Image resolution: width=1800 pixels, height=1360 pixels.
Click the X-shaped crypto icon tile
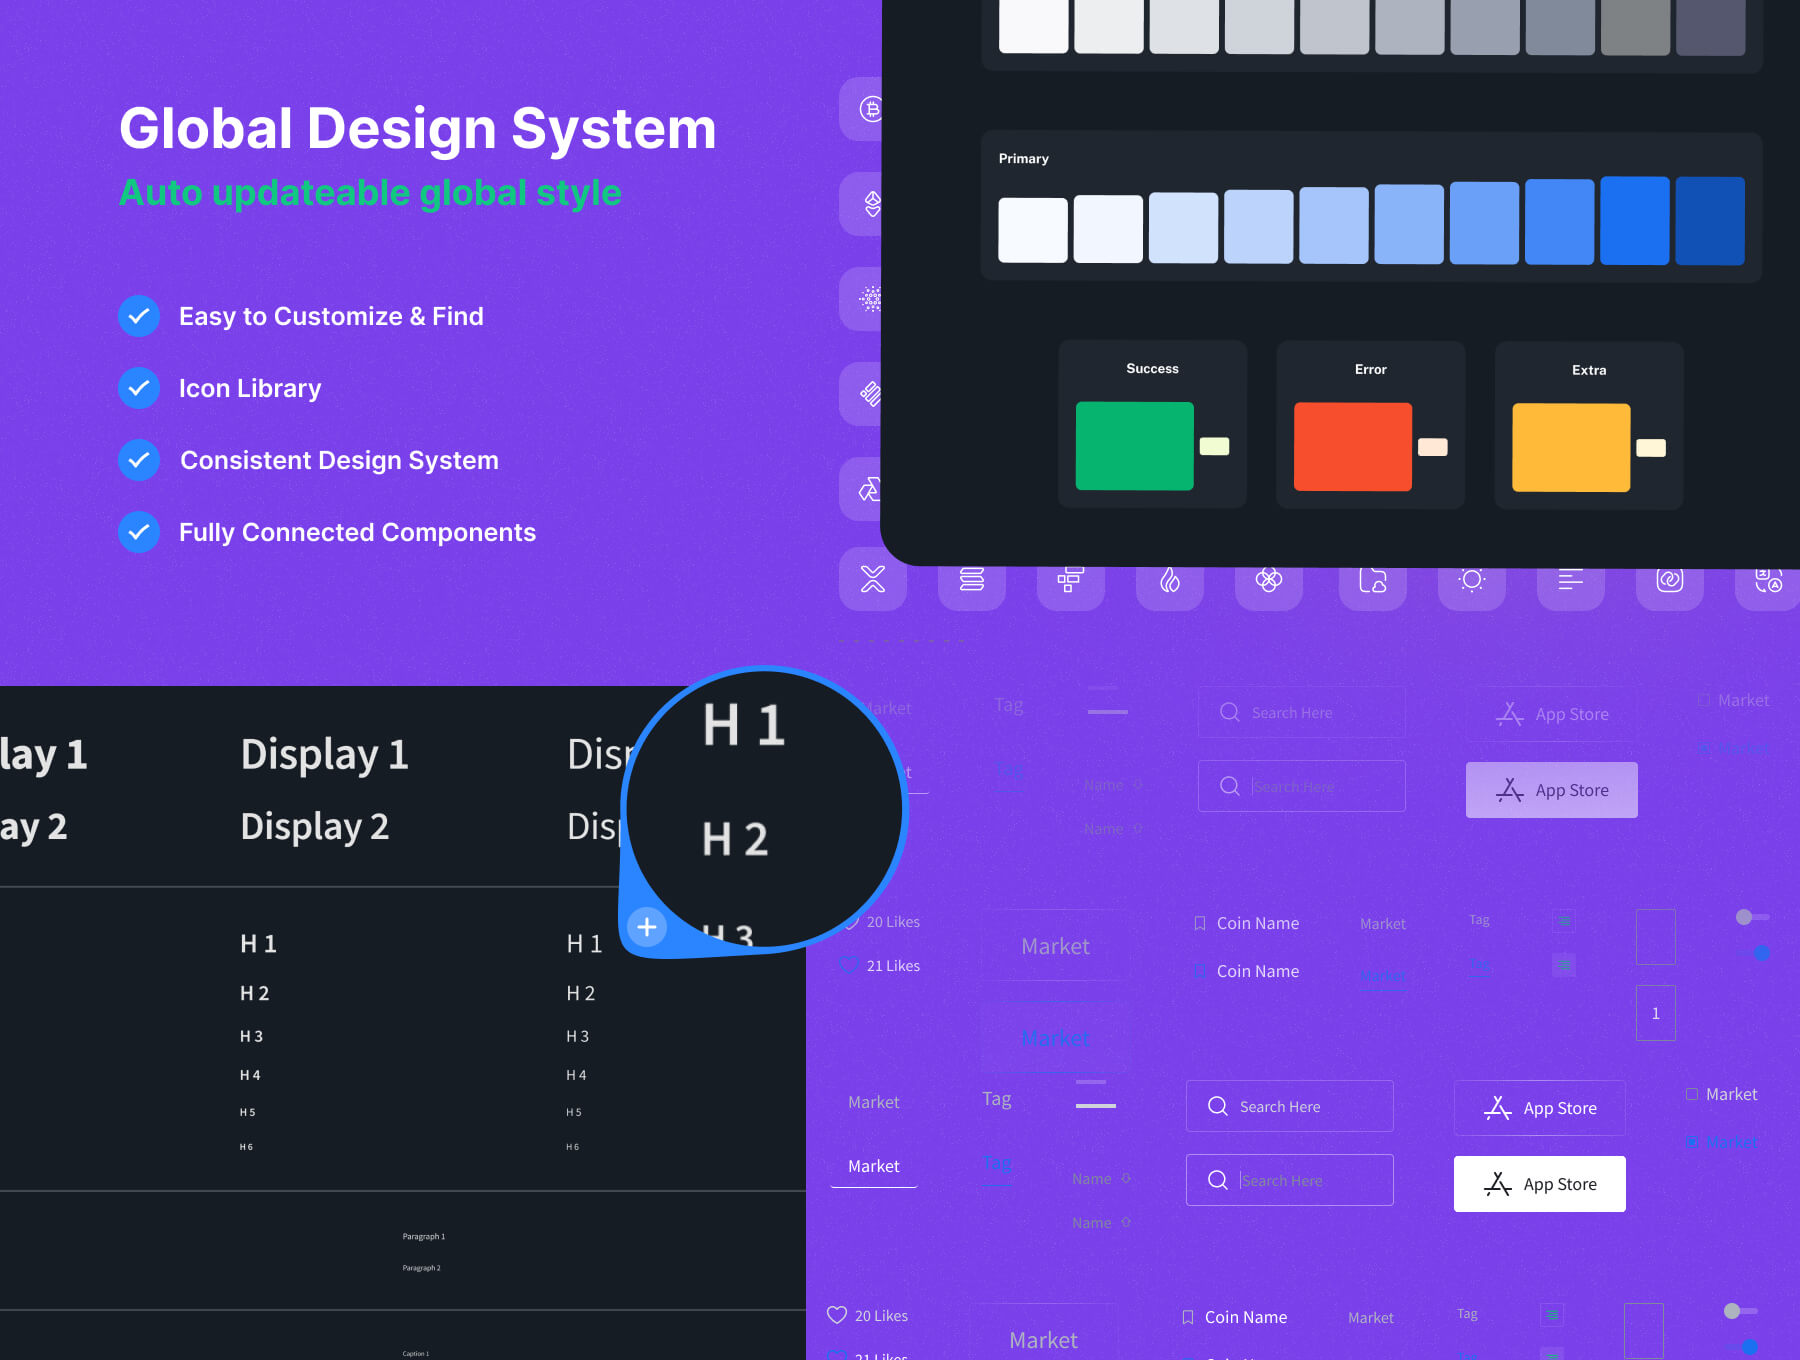(873, 579)
